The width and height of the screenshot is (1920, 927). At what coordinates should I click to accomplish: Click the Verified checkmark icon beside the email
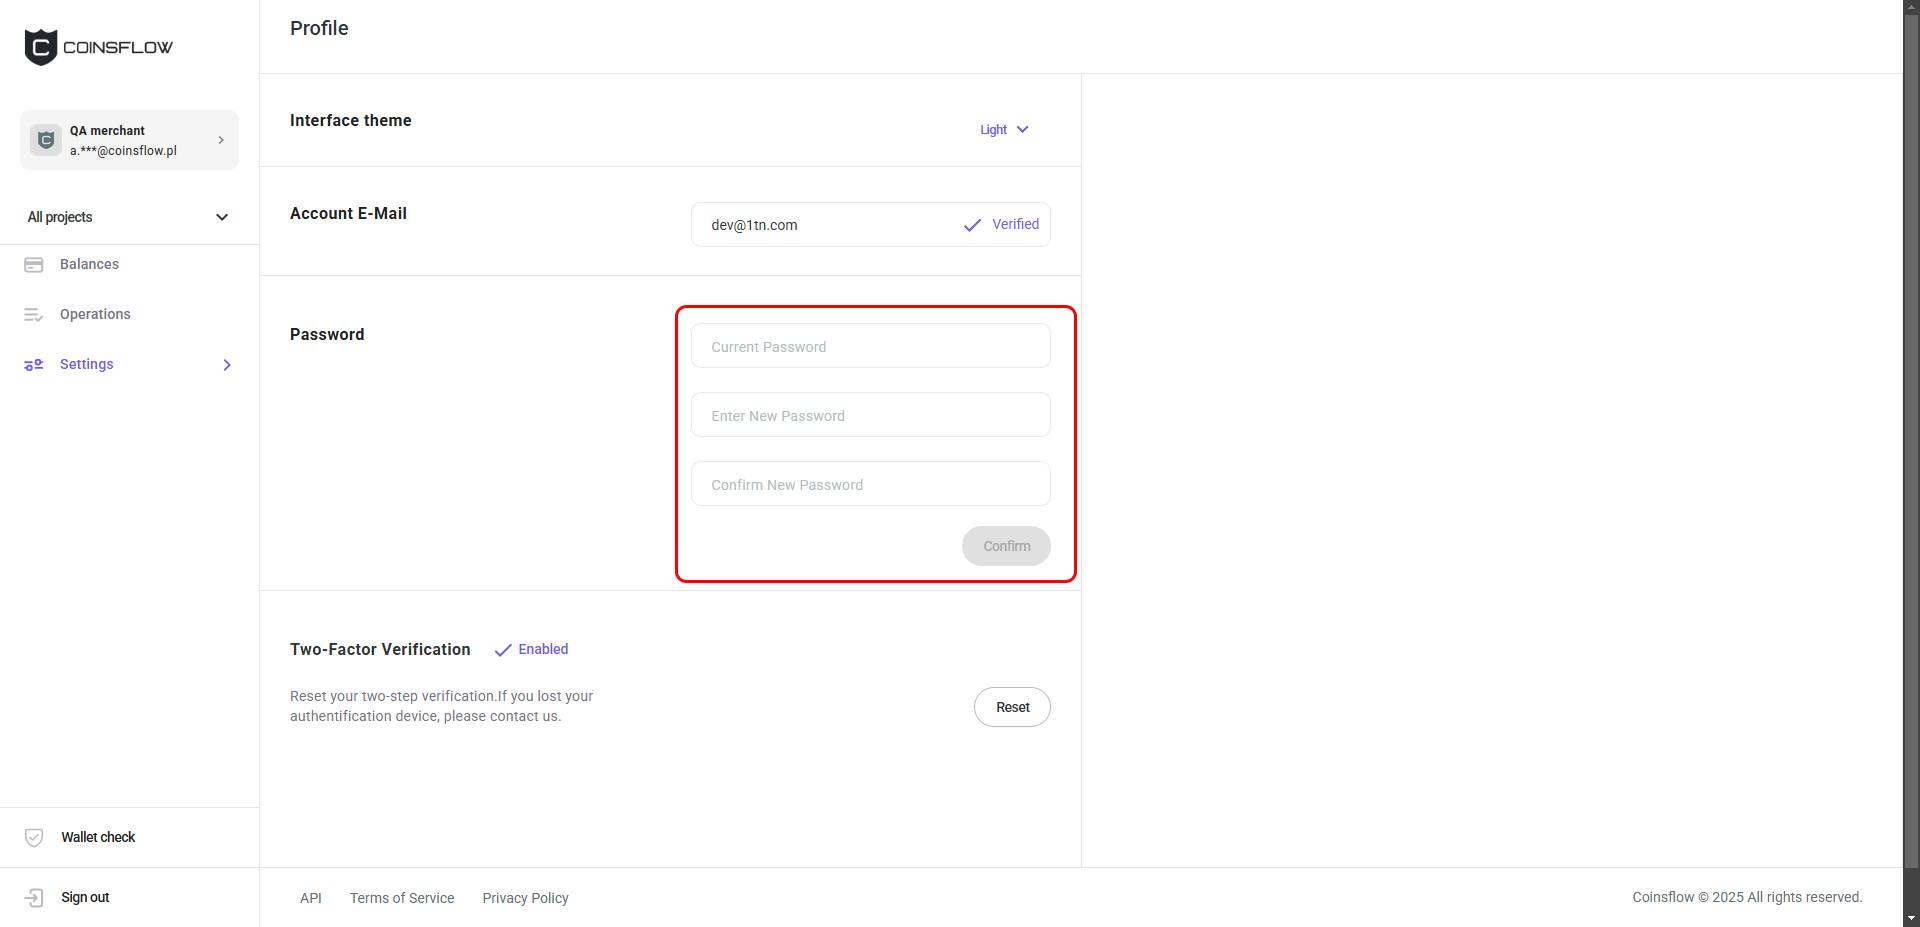tap(971, 225)
